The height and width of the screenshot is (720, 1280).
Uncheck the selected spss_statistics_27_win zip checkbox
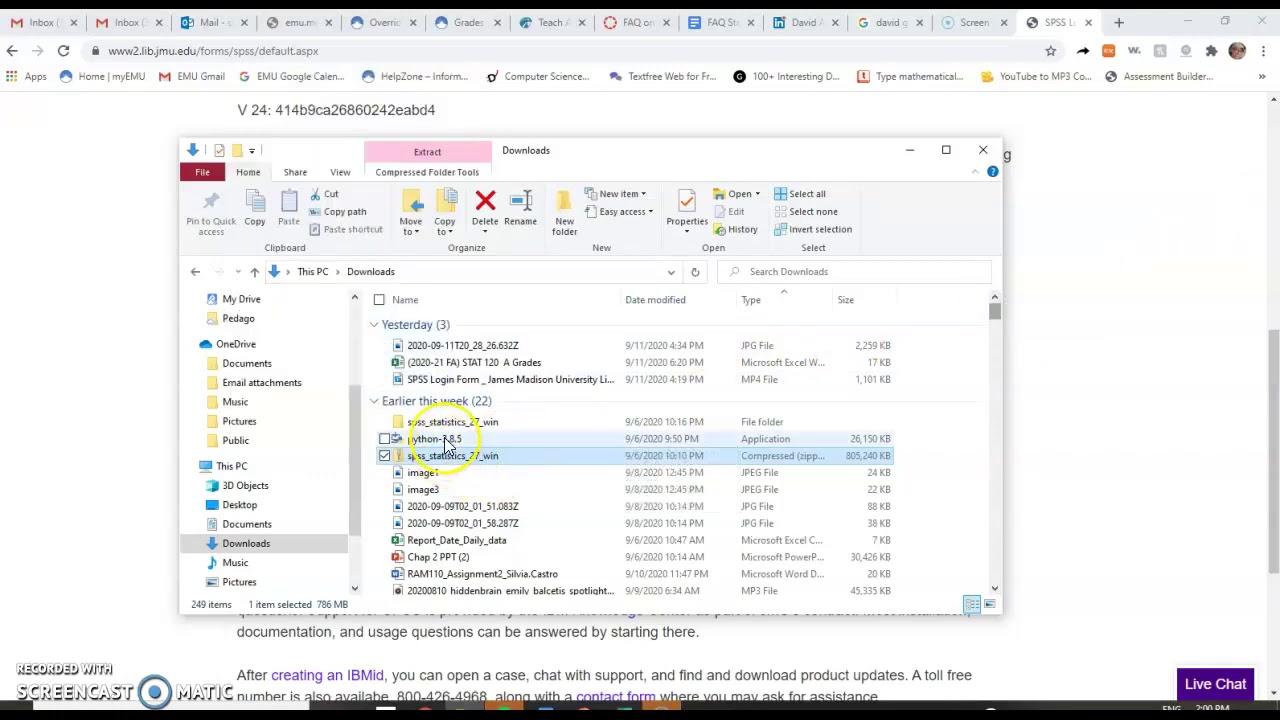click(384, 456)
